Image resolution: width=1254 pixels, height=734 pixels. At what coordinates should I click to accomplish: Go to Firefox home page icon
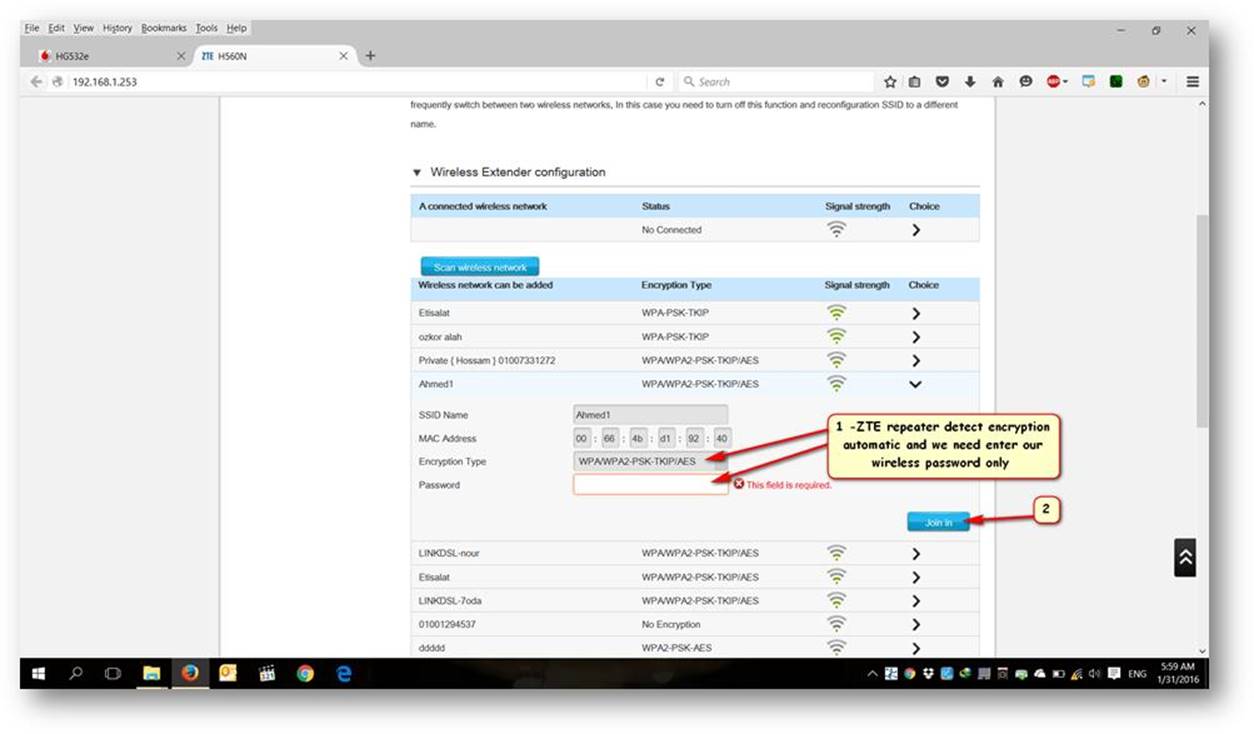coord(997,82)
